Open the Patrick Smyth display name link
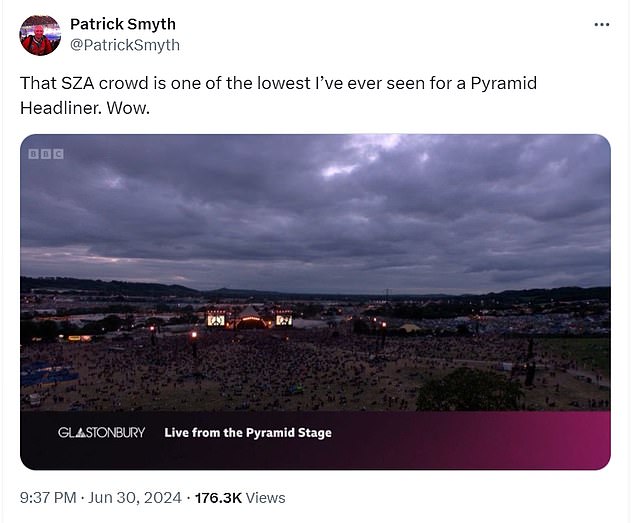The width and height of the screenshot is (634, 523). click(x=123, y=24)
